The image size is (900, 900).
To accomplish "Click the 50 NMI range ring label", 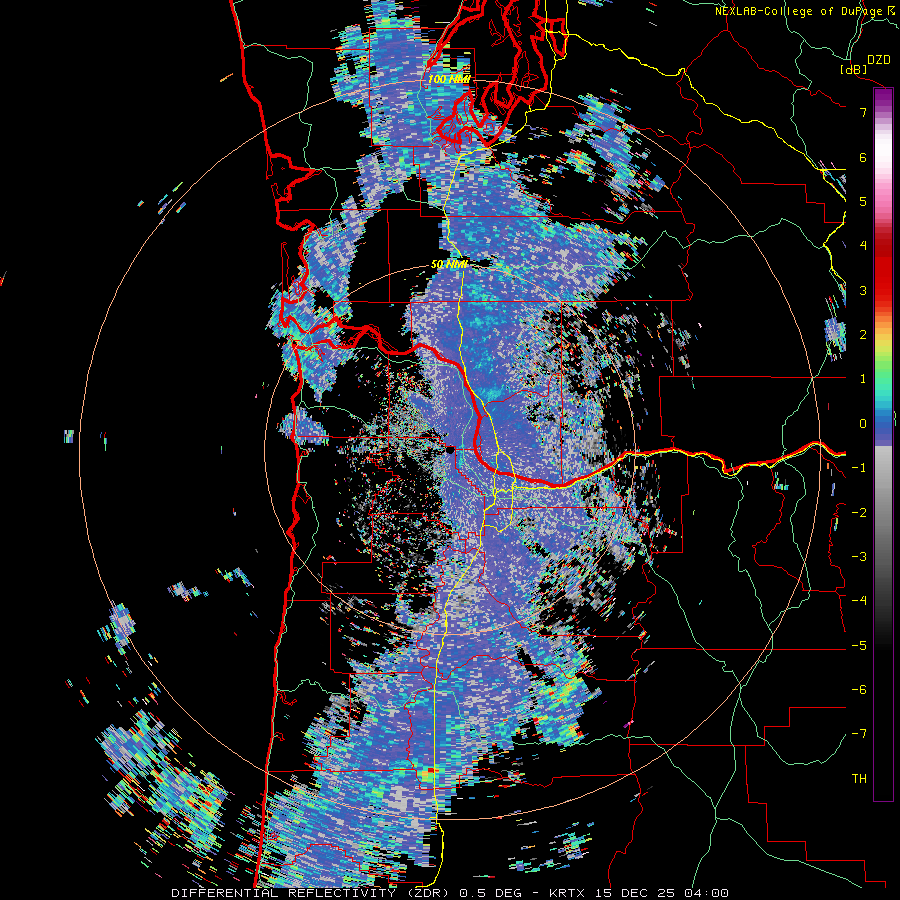I will 449,265.
